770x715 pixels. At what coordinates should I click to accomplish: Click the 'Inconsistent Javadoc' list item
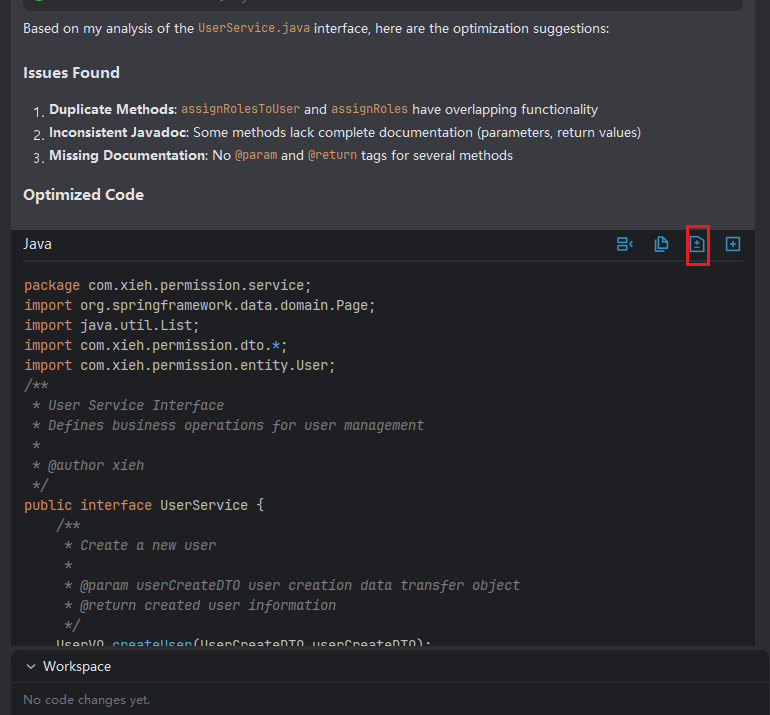(118, 132)
